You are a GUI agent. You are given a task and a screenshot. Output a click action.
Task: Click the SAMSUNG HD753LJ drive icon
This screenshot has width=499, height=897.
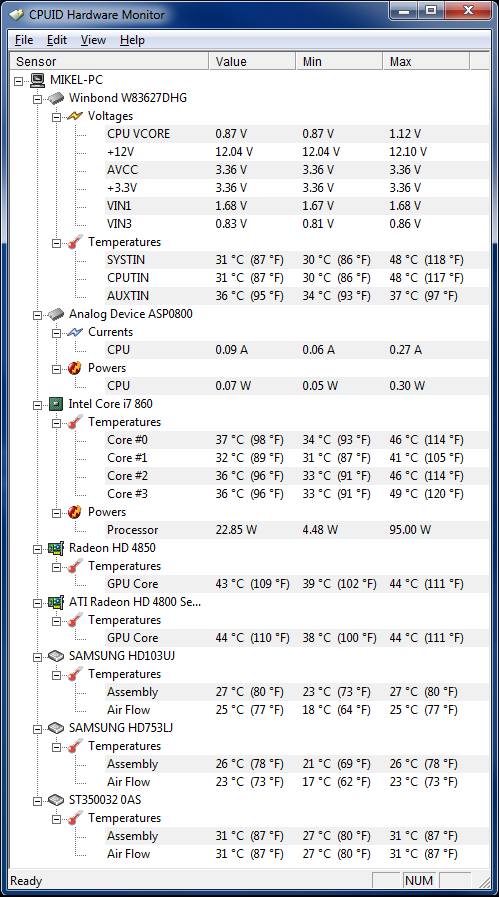tap(56, 728)
